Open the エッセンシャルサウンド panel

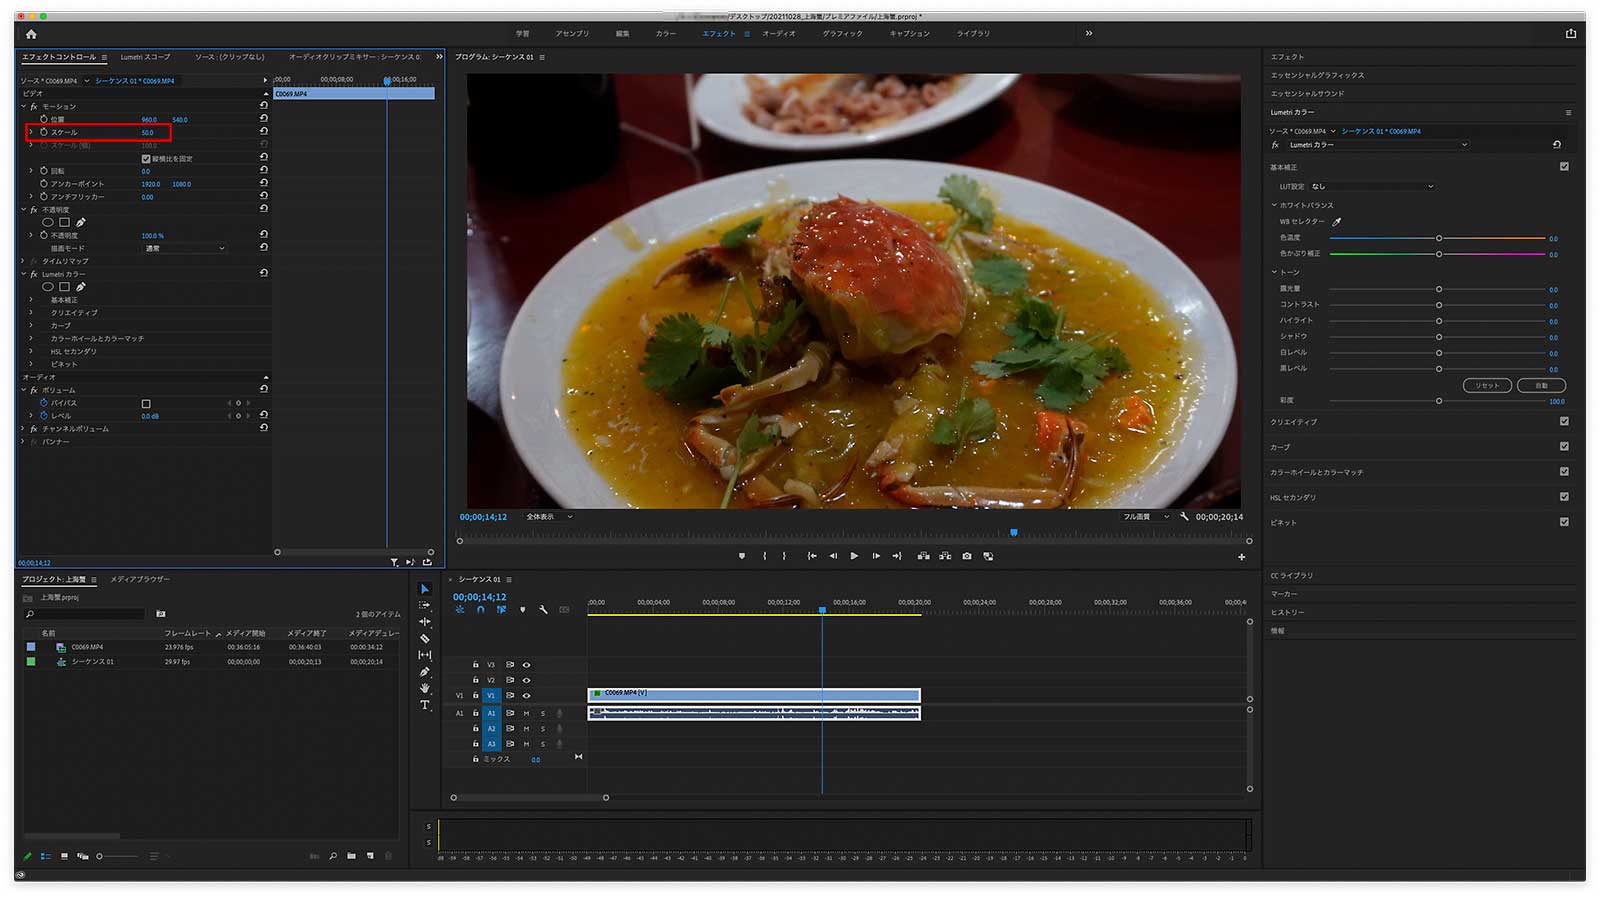pos(1308,94)
